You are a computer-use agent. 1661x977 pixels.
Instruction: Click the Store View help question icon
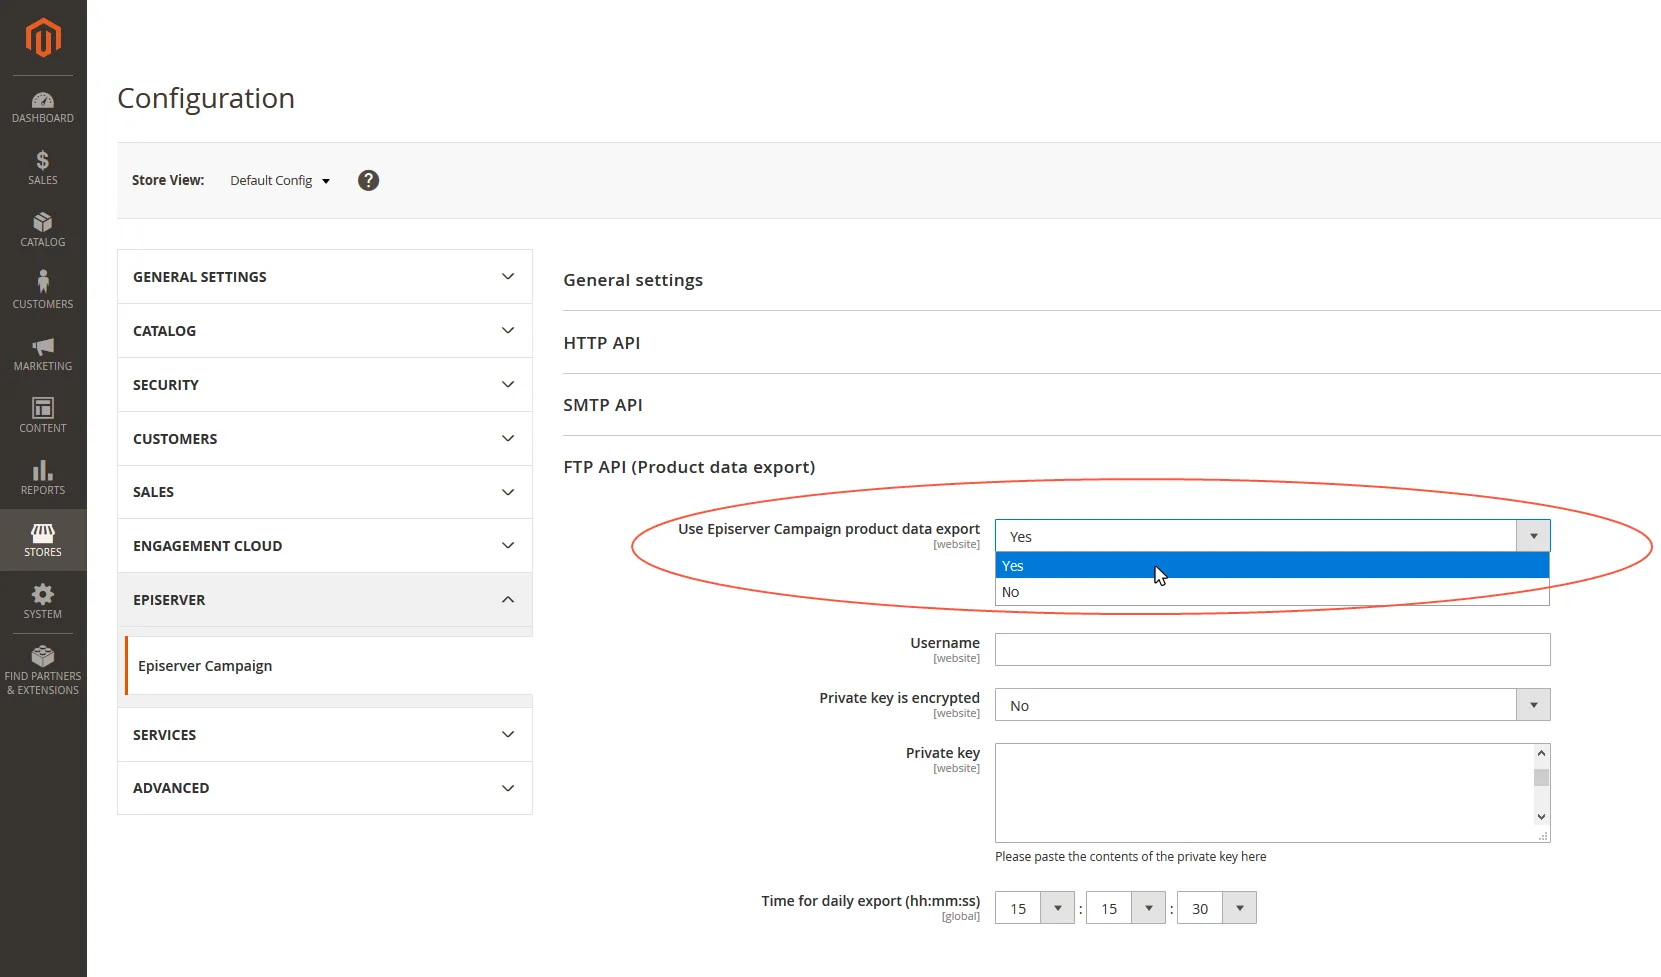click(368, 180)
